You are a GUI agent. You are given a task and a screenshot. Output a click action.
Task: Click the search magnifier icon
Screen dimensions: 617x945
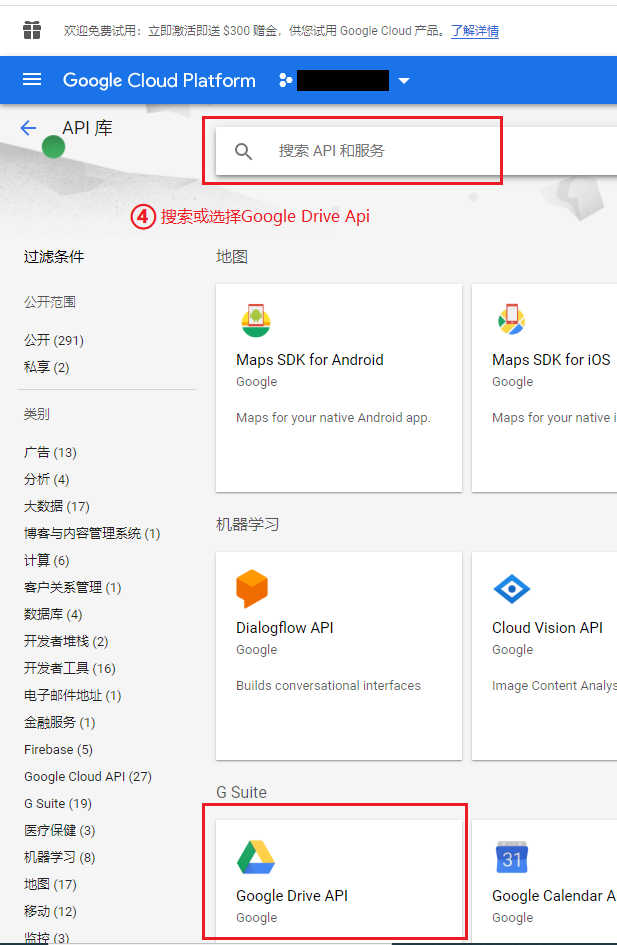(x=243, y=151)
